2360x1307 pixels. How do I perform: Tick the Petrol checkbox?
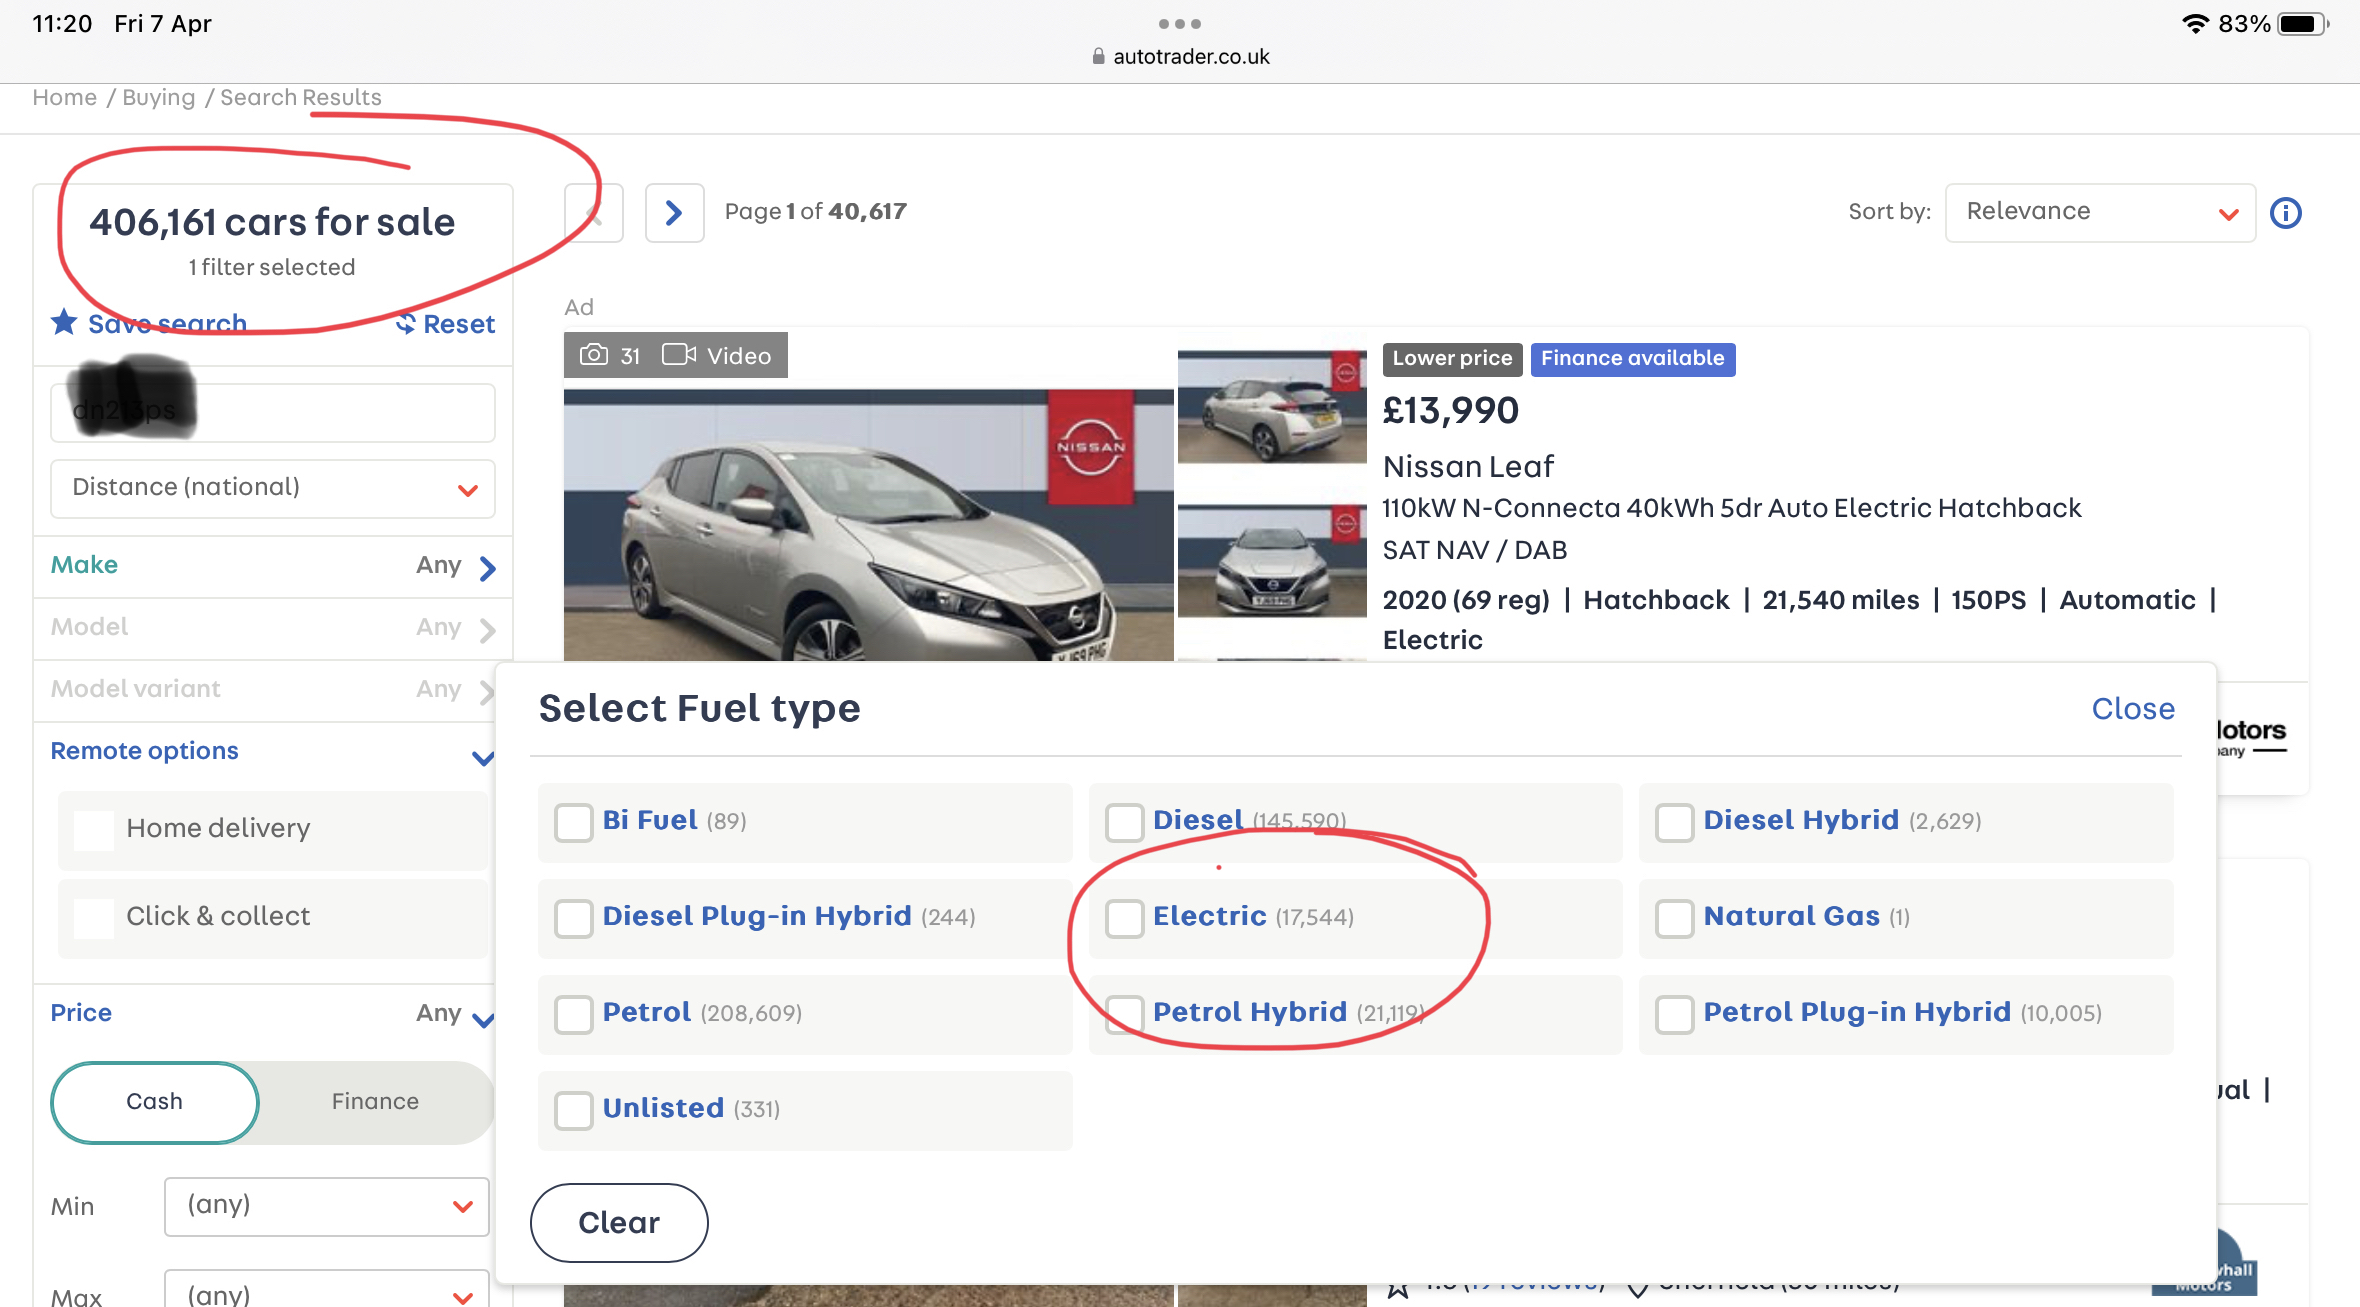coord(574,1014)
